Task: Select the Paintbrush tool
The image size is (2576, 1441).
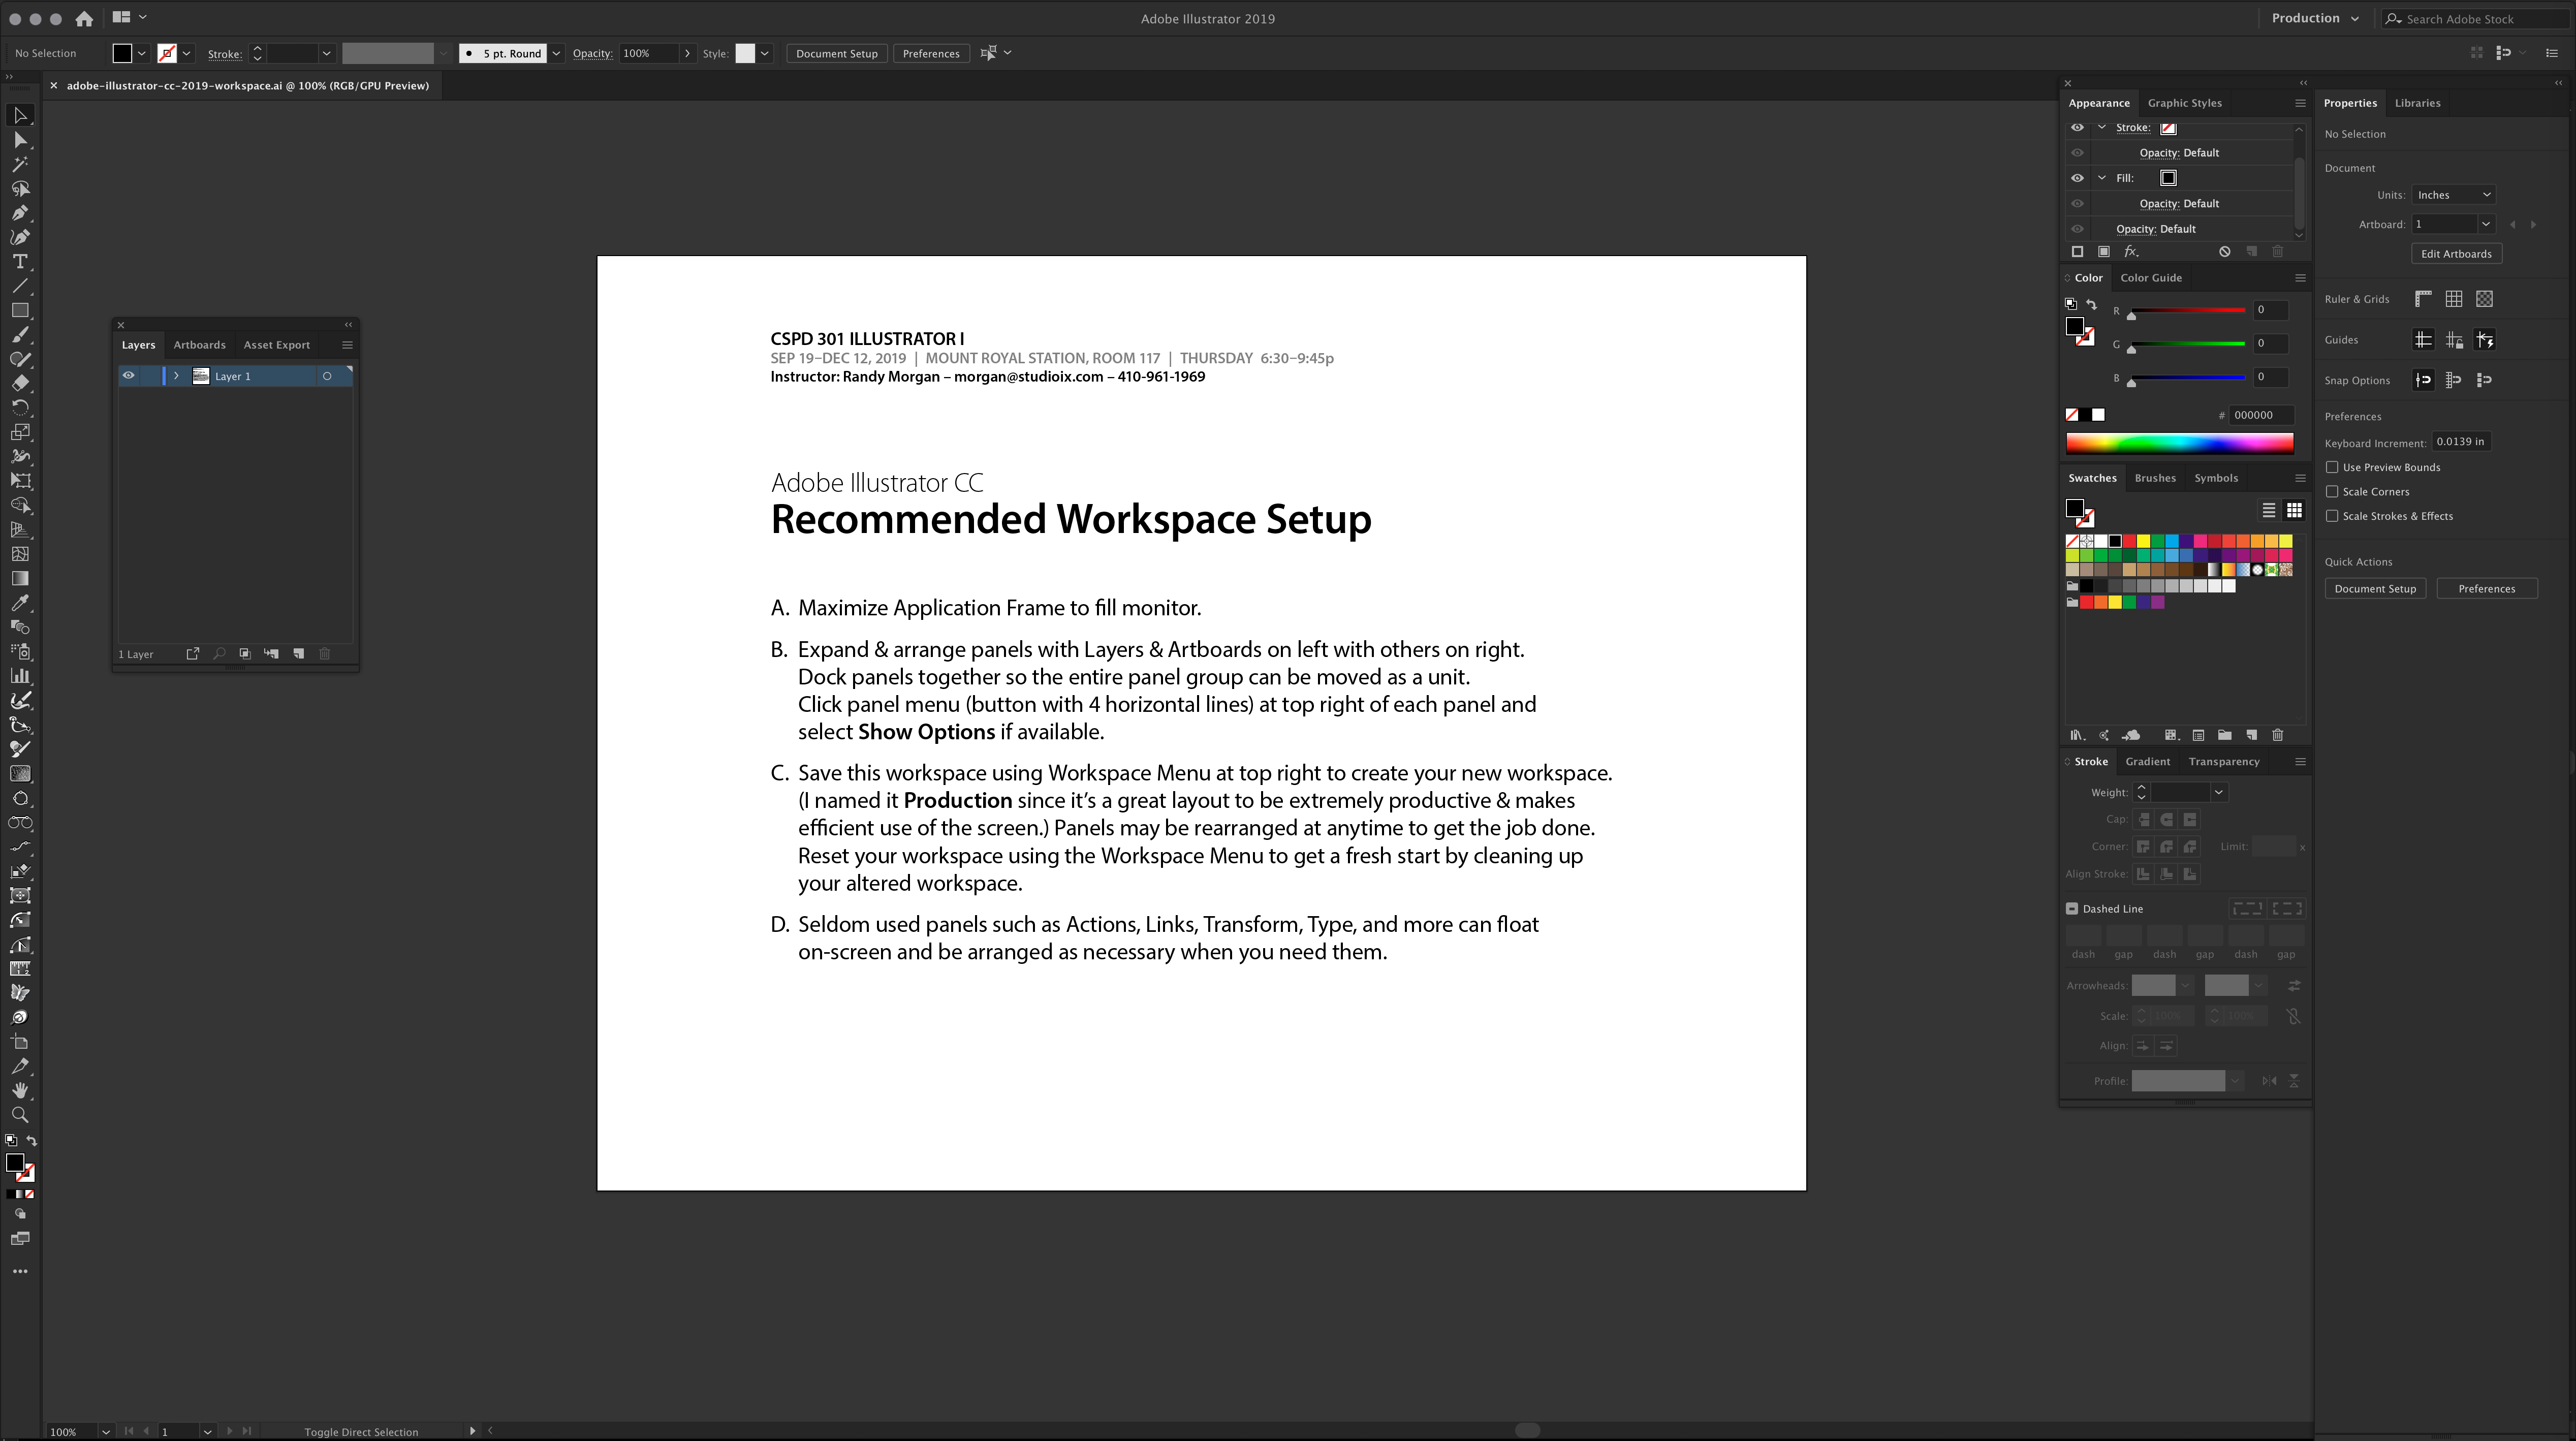Action: point(20,335)
